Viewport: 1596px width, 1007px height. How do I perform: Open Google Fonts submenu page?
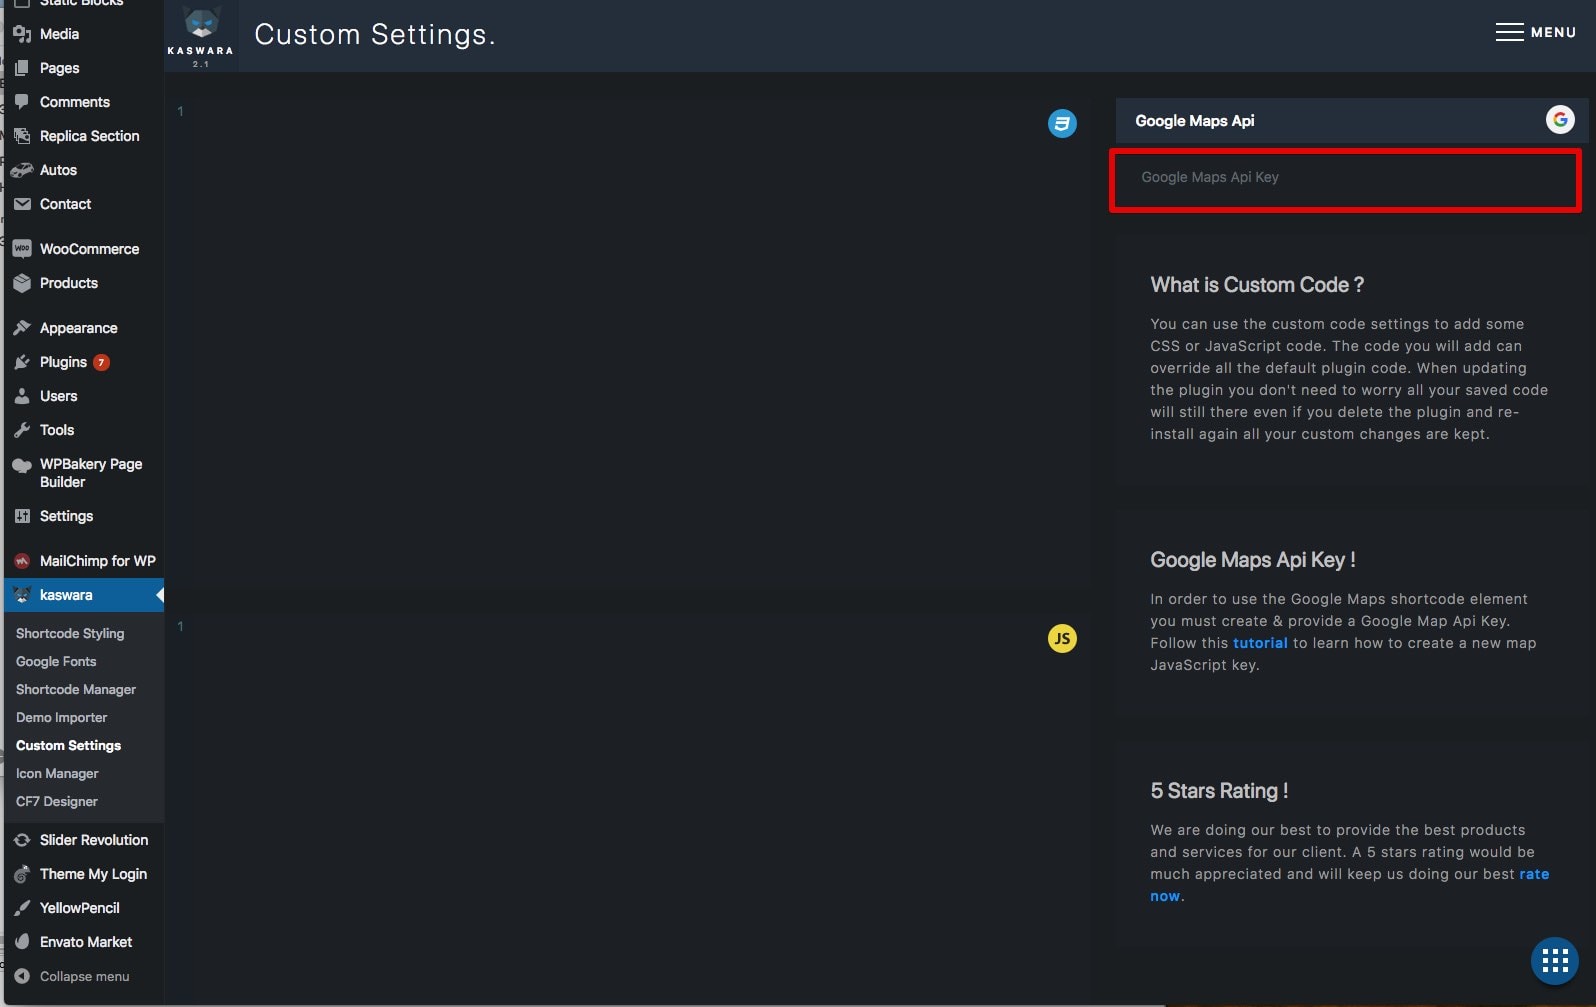click(x=56, y=661)
